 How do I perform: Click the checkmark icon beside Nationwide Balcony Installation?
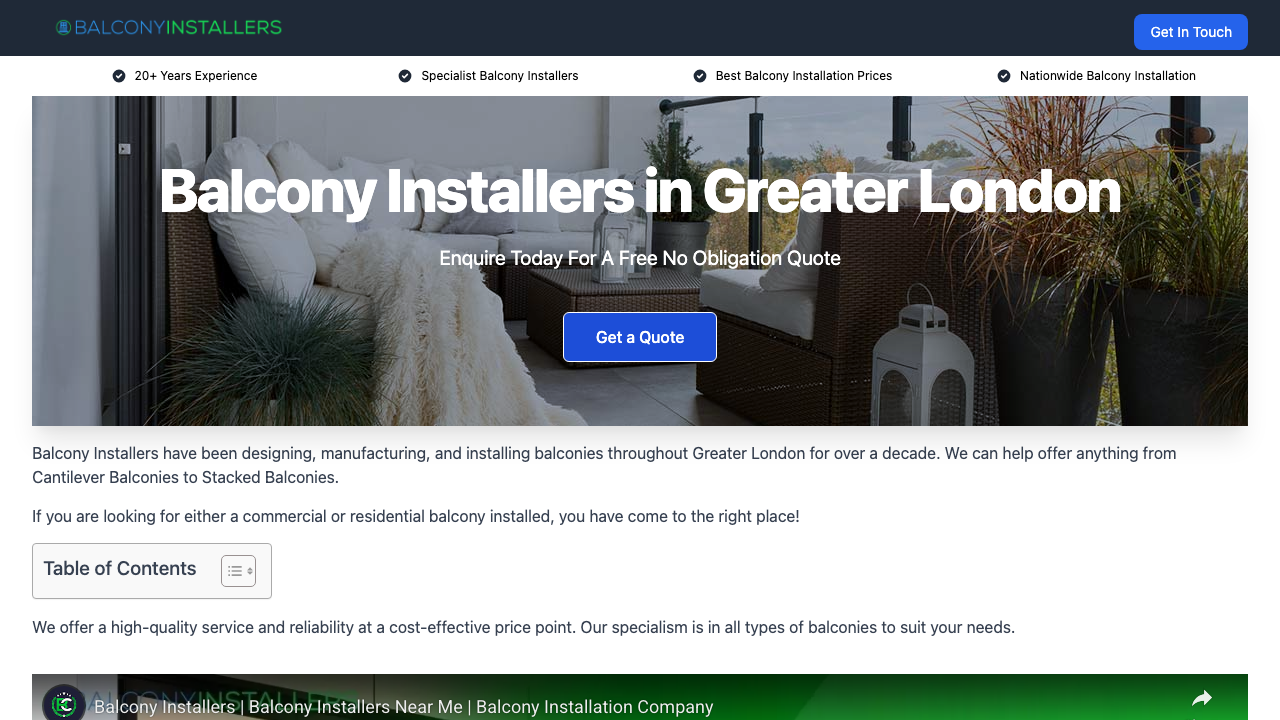pos(1003,75)
